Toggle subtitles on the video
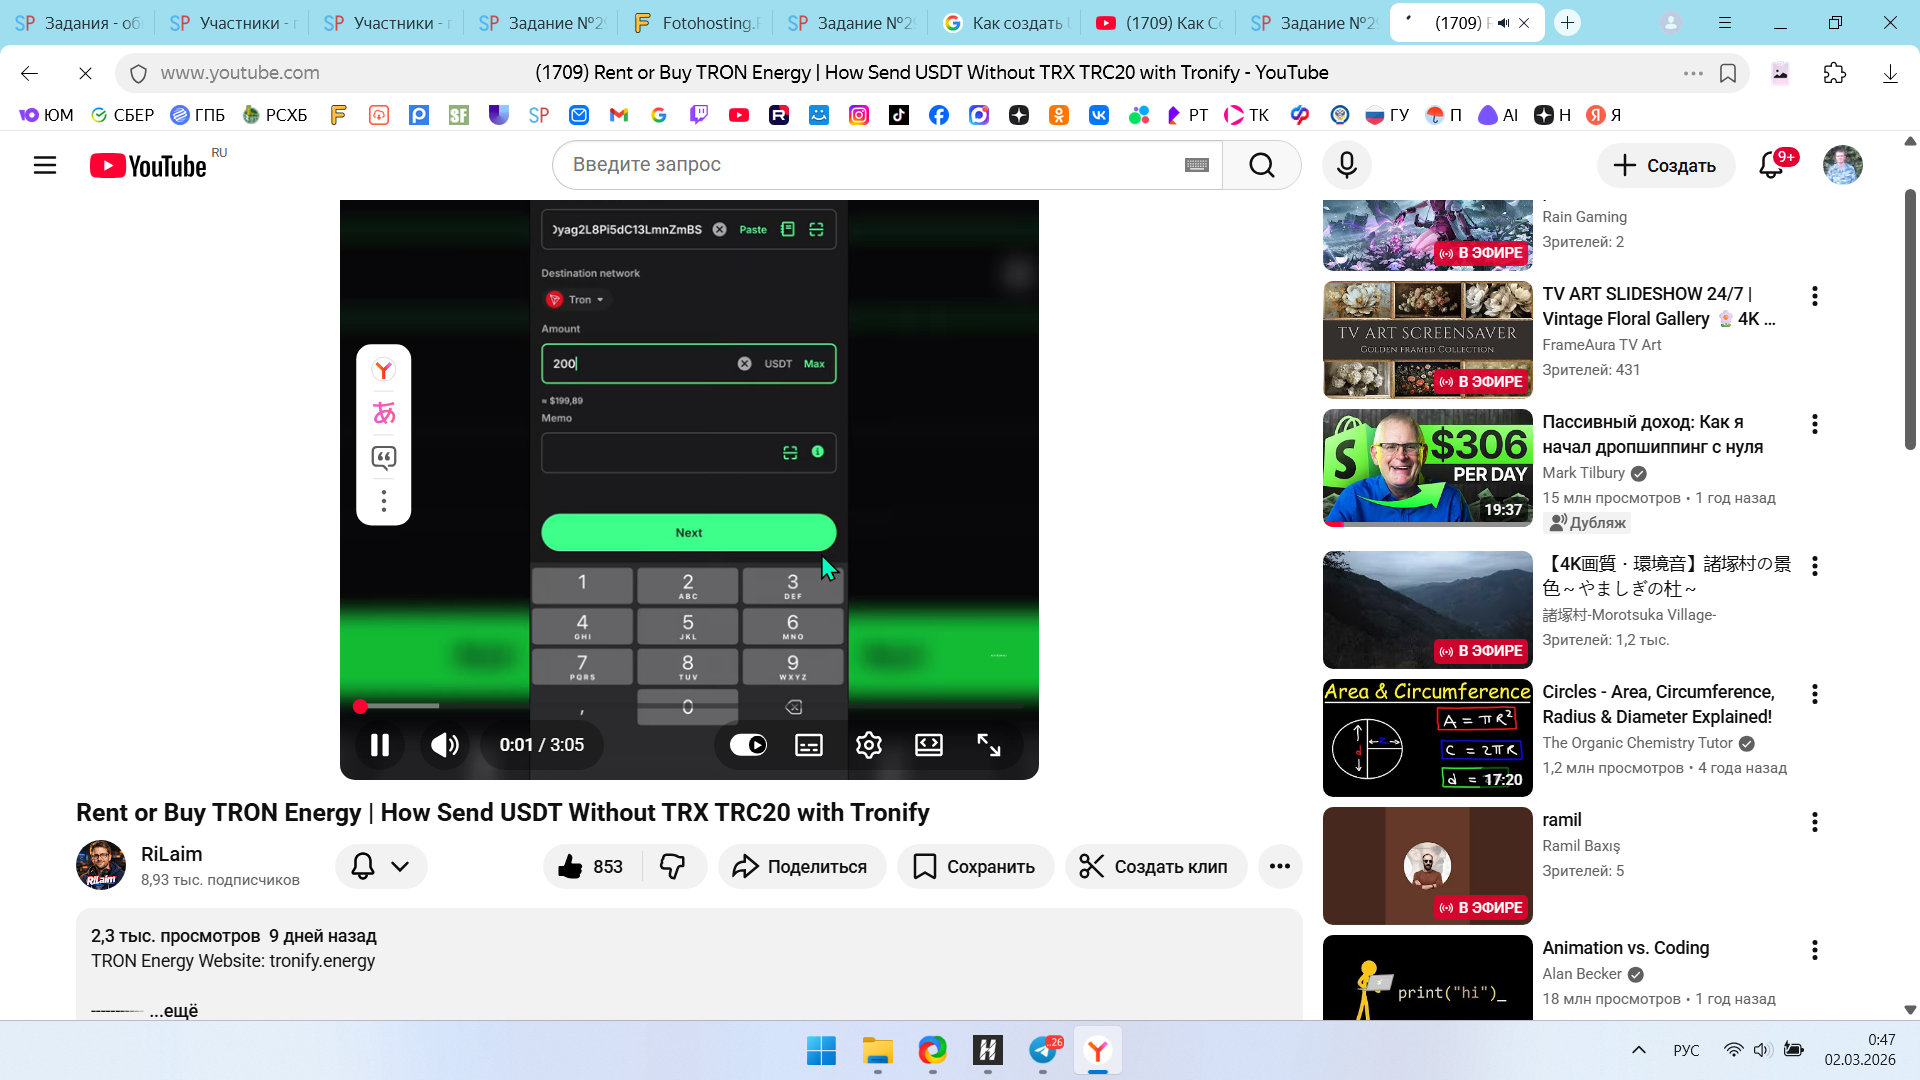The height and width of the screenshot is (1080, 1920). point(808,745)
